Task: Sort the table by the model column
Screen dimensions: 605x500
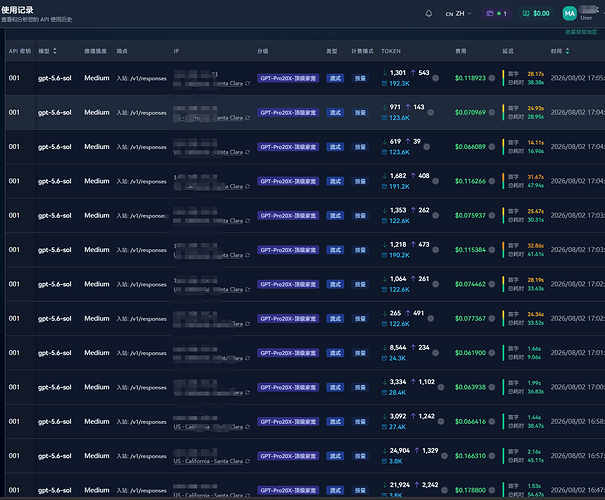Action: [47, 51]
